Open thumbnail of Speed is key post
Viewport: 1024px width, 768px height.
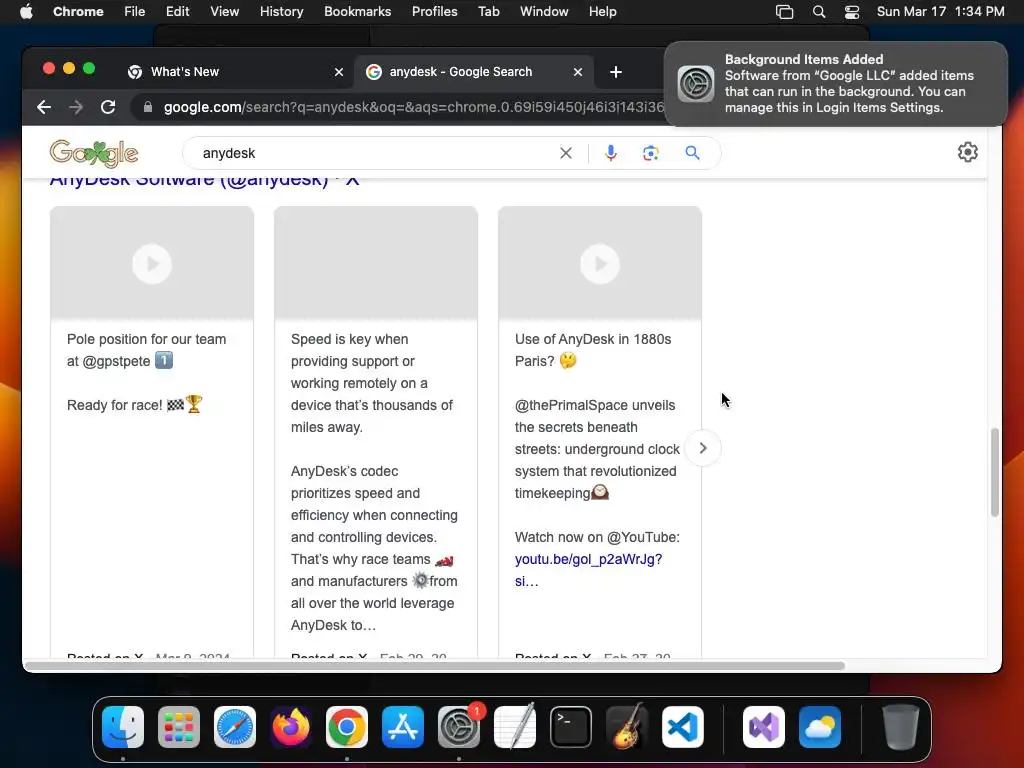coord(376,263)
